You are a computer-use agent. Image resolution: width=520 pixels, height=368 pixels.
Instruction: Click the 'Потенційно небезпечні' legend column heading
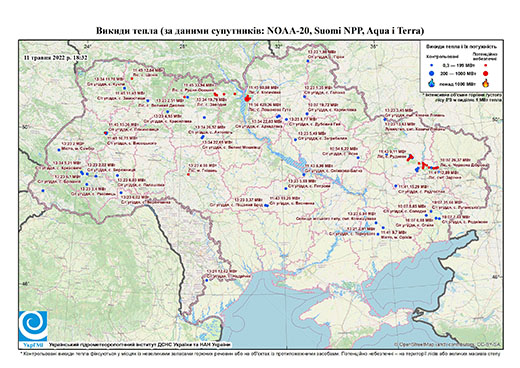click(485, 56)
